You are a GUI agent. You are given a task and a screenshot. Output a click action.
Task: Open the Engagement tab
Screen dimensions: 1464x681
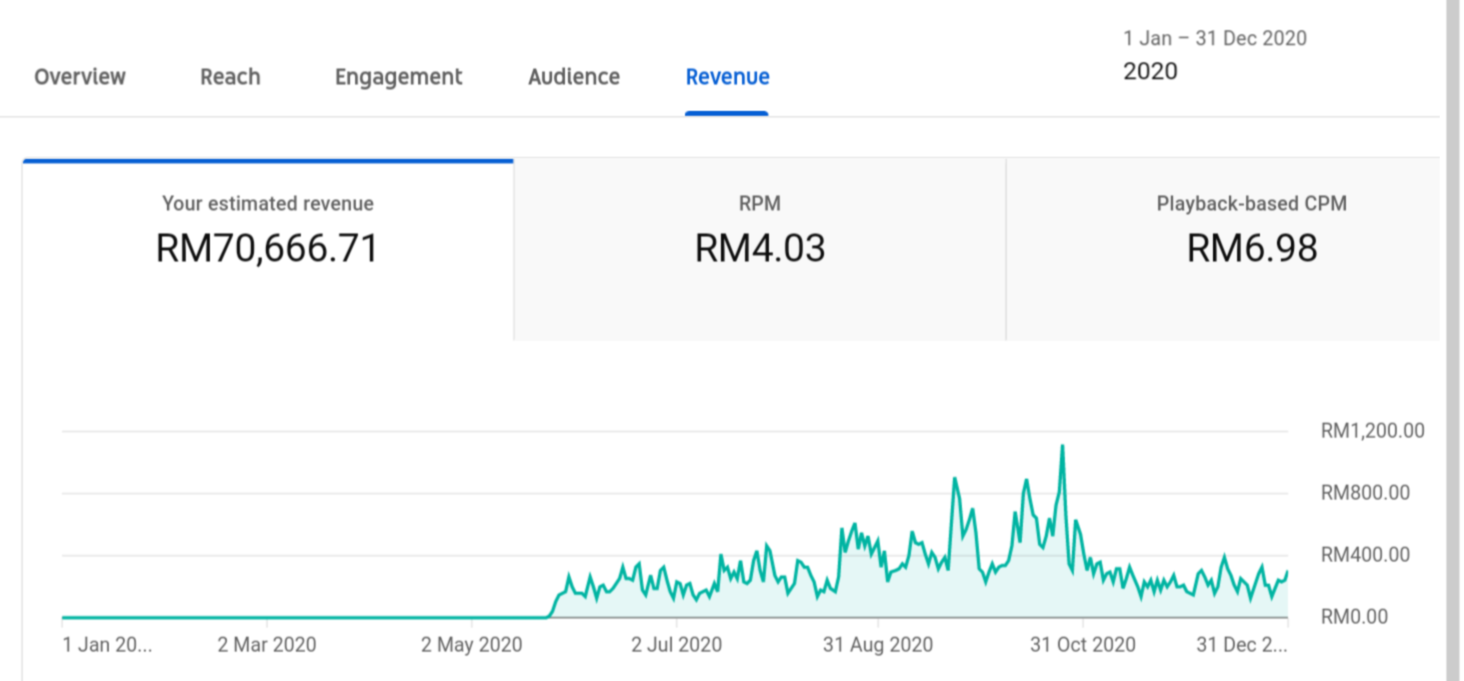(398, 77)
